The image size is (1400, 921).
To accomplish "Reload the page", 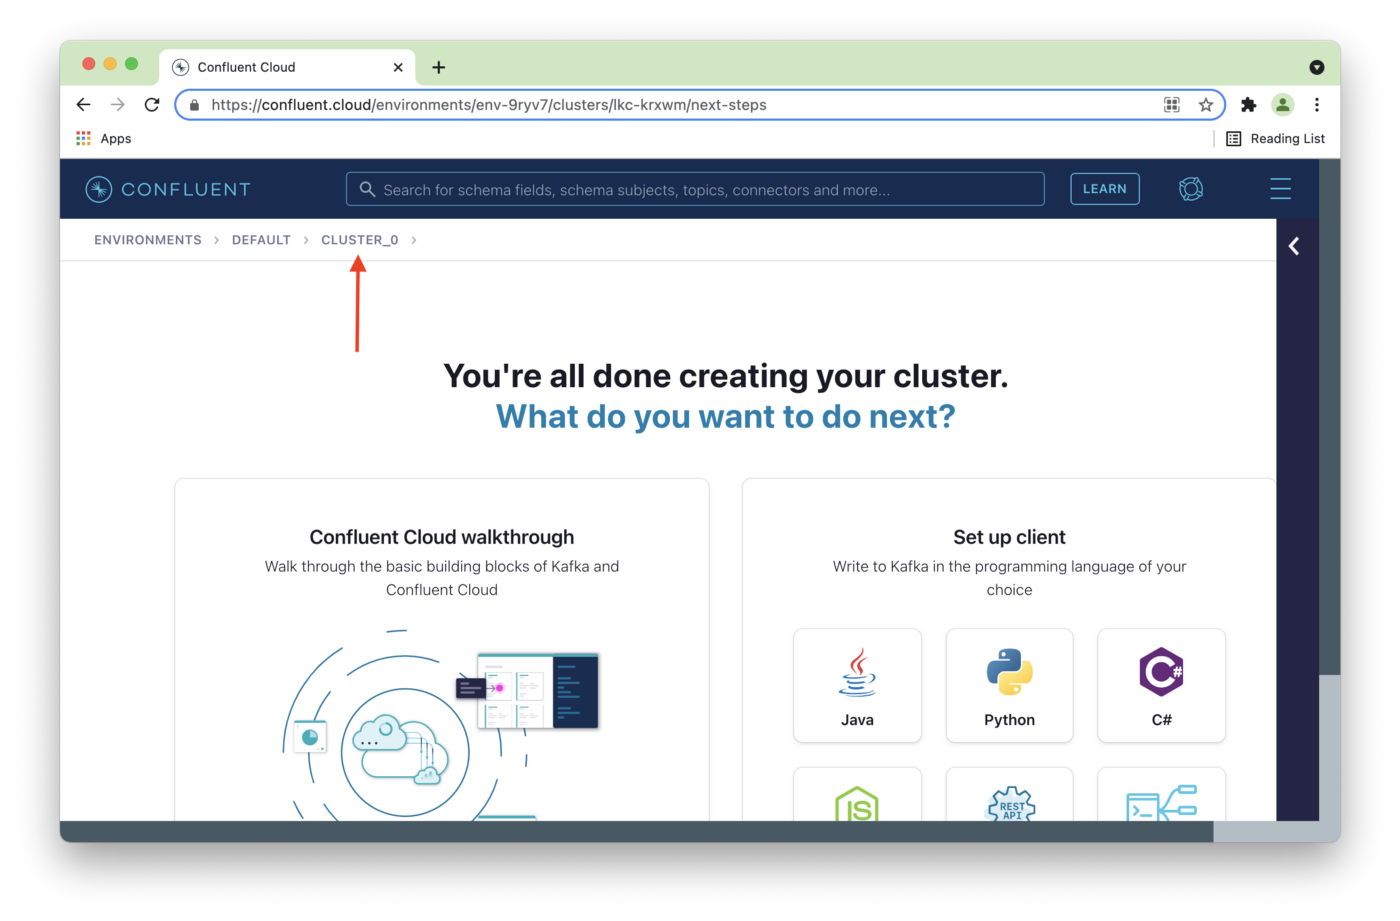I will [x=152, y=105].
